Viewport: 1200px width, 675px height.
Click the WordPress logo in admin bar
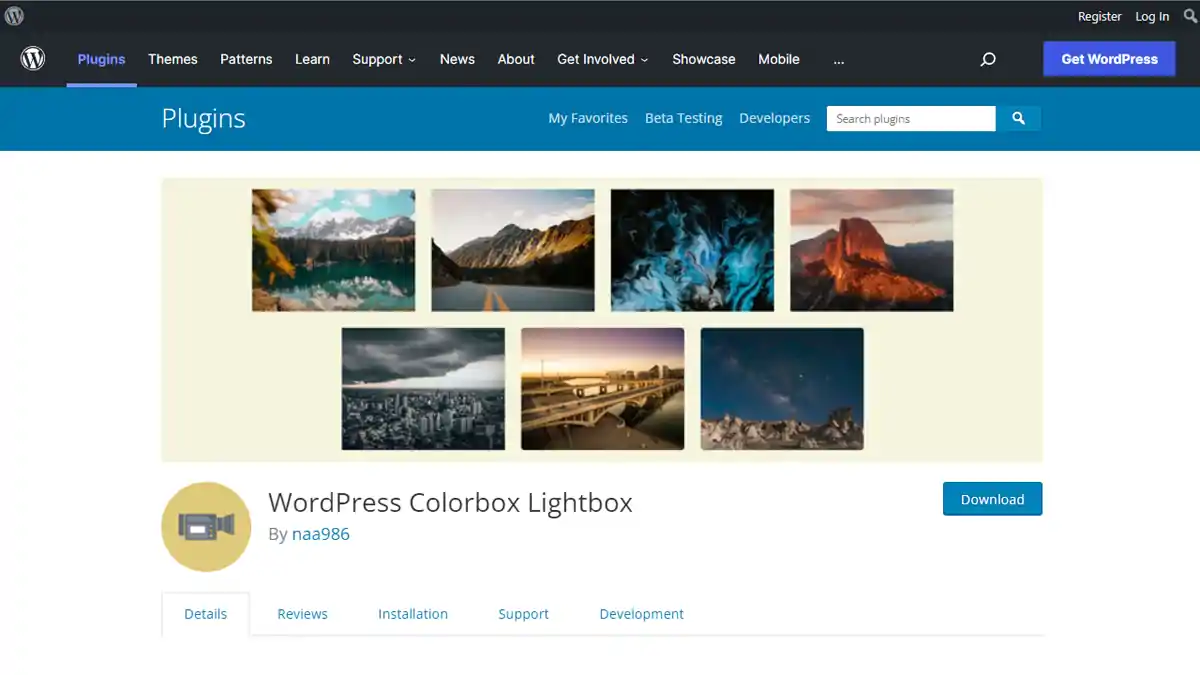14,16
